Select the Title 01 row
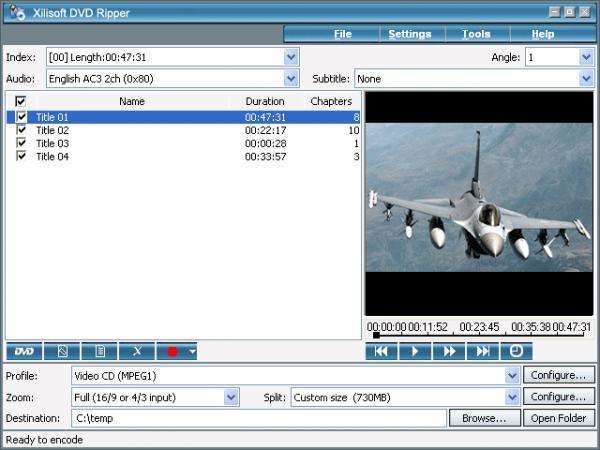This screenshot has width=600, height=450. 183,117
